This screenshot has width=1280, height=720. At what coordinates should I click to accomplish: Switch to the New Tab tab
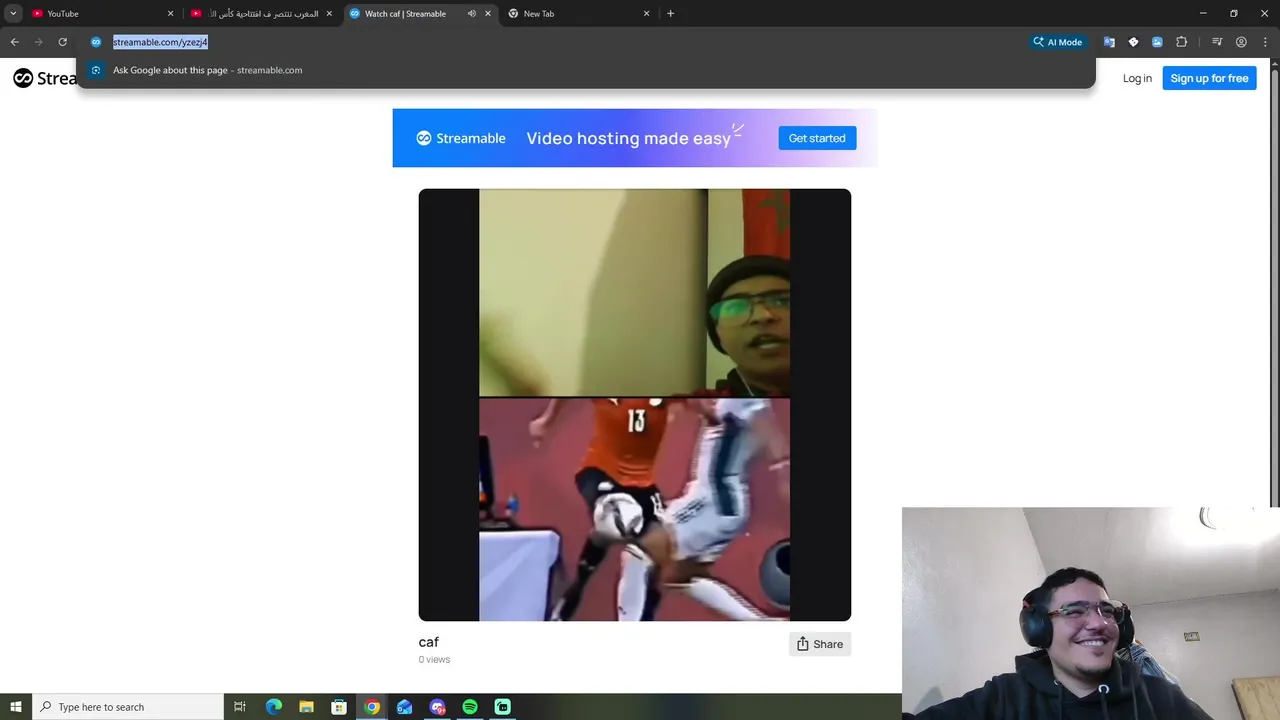[x=578, y=14]
